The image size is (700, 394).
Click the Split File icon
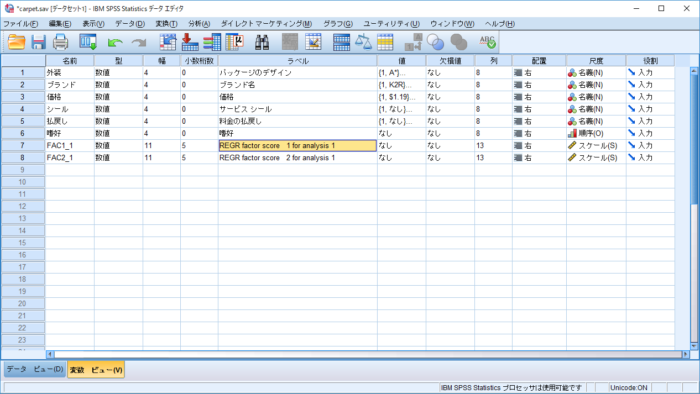tap(342, 42)
